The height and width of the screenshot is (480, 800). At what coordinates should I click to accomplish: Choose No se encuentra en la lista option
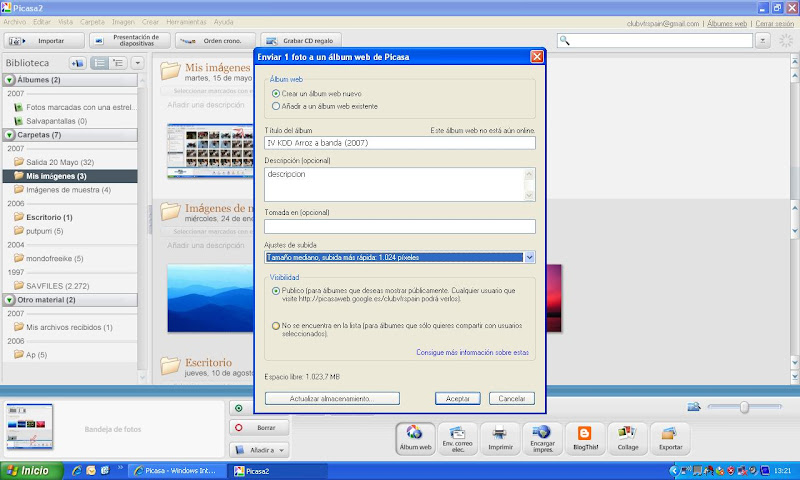tap(276, 325)
